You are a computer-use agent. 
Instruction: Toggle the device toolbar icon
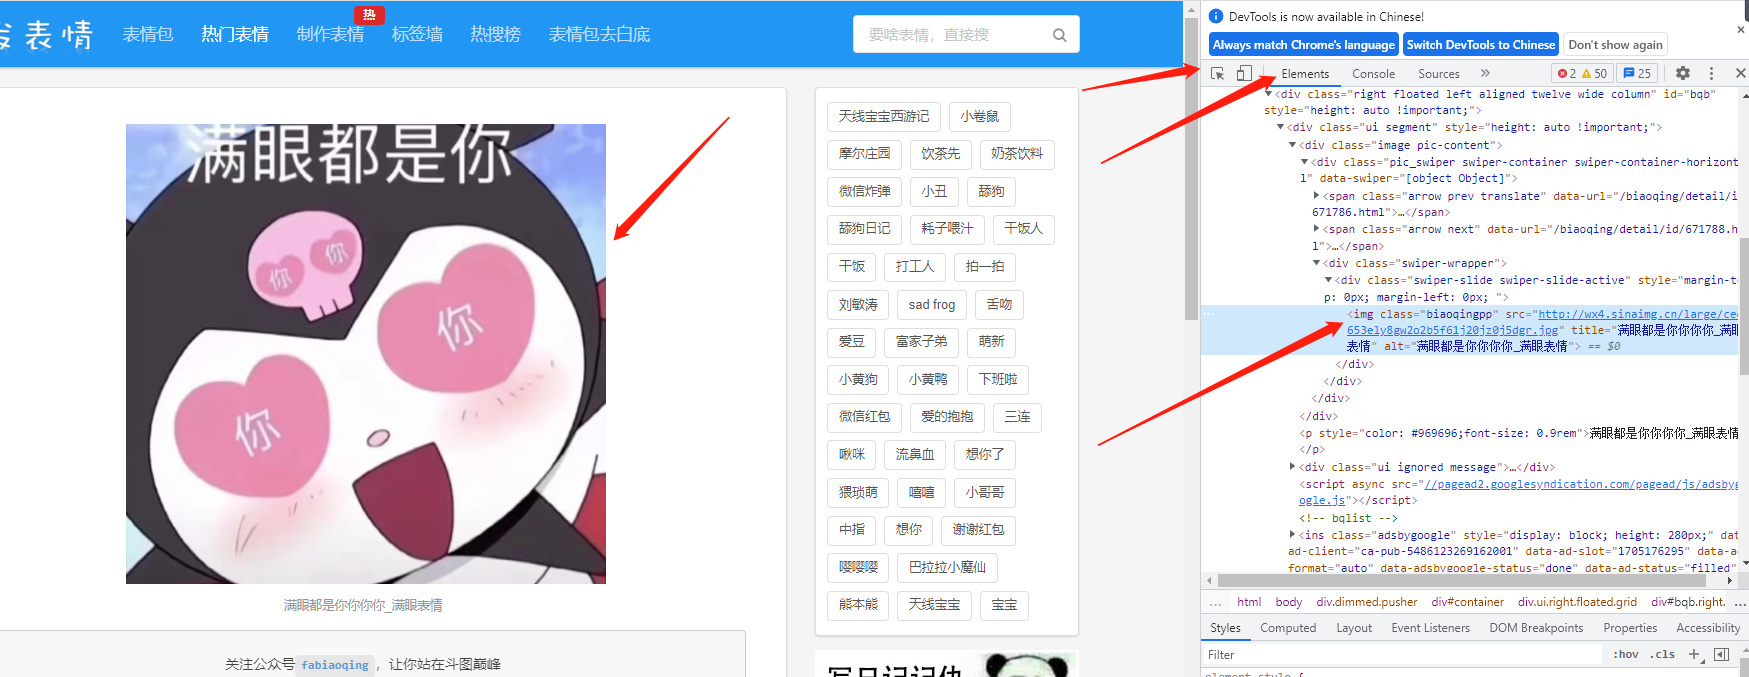click(1244, 73)
